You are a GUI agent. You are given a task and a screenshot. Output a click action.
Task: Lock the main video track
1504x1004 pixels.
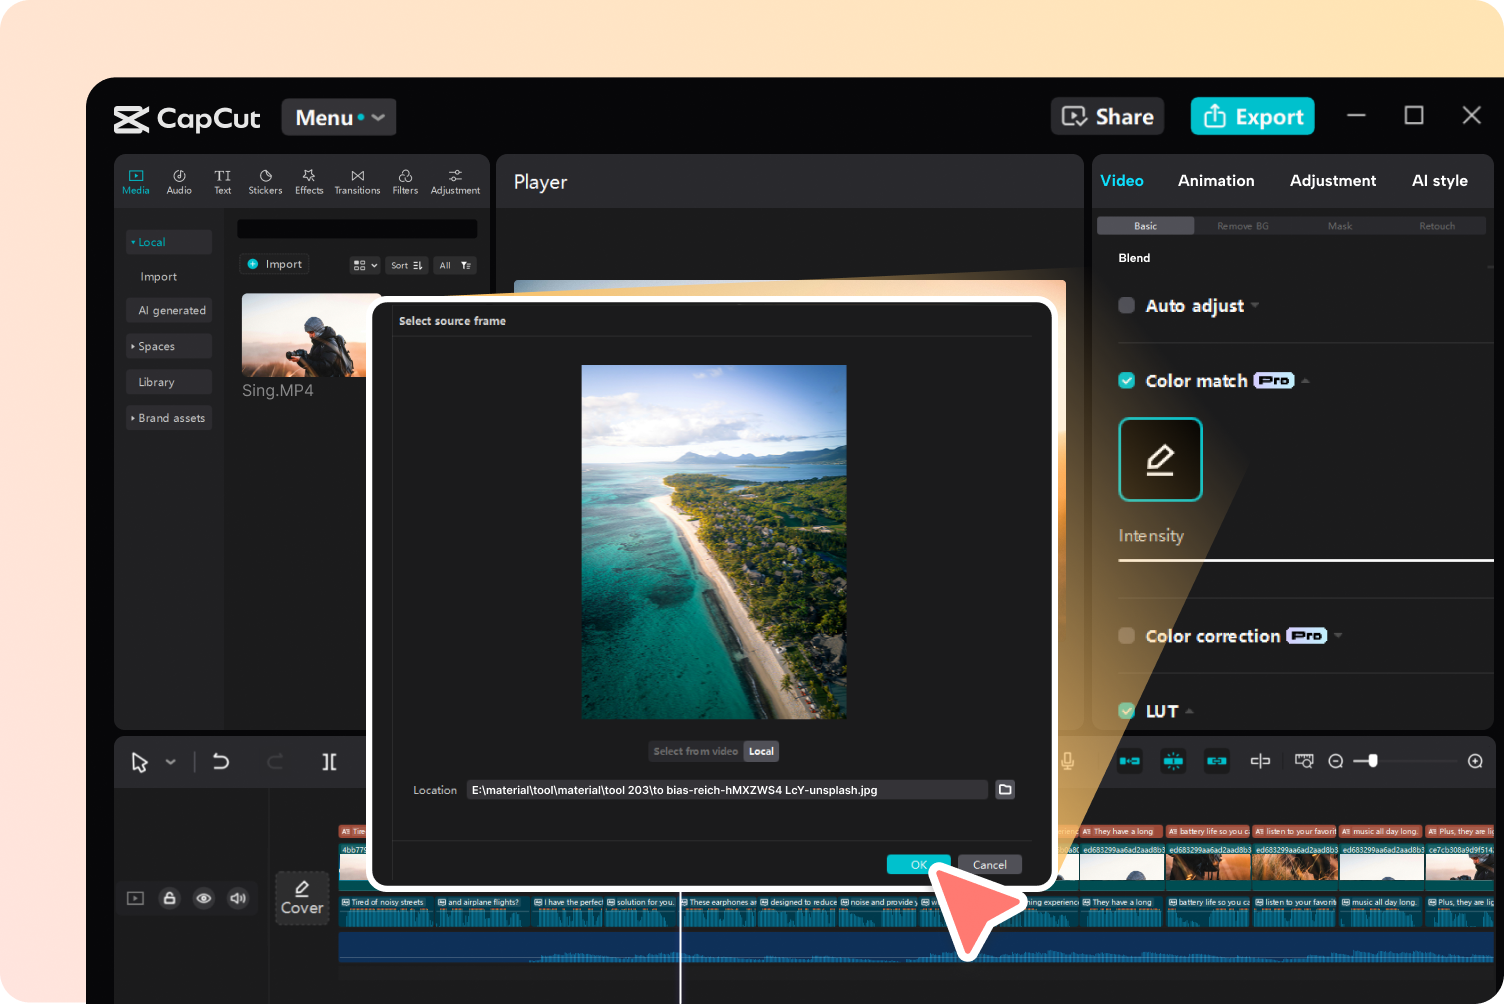[x=170, y=898]
